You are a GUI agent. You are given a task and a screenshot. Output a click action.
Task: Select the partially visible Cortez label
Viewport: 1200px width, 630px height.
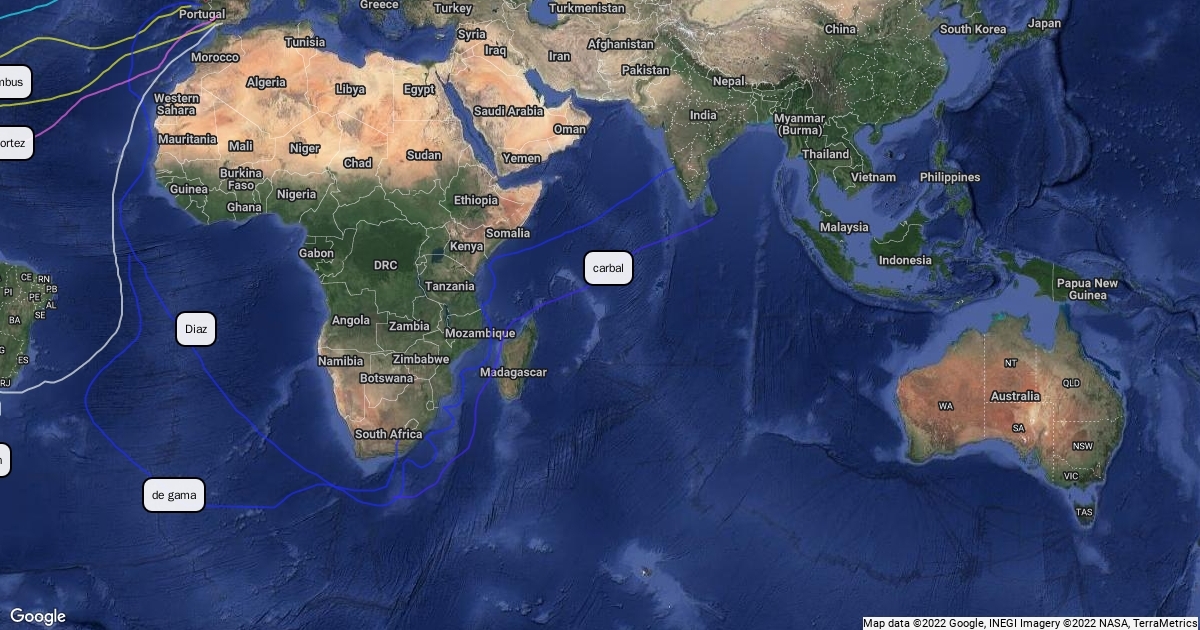[15, 143]
